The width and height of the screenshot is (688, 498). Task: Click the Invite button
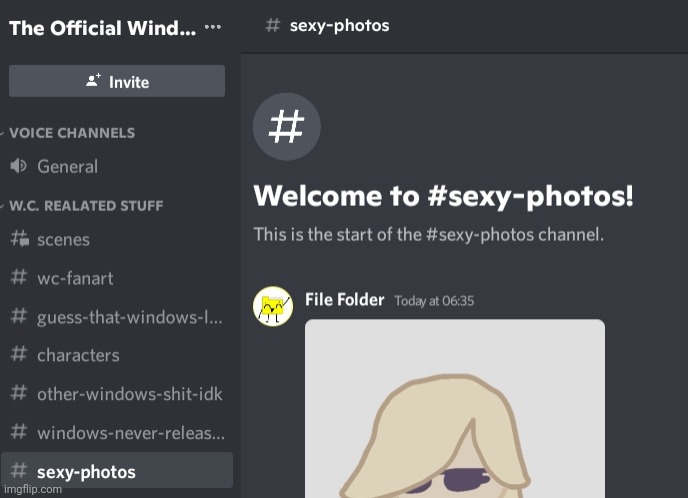click(117, 81)
